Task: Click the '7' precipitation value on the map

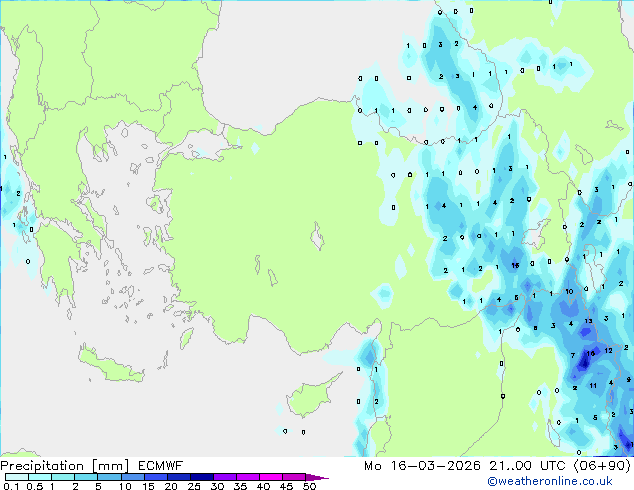Action: click(x=573, y=356)
